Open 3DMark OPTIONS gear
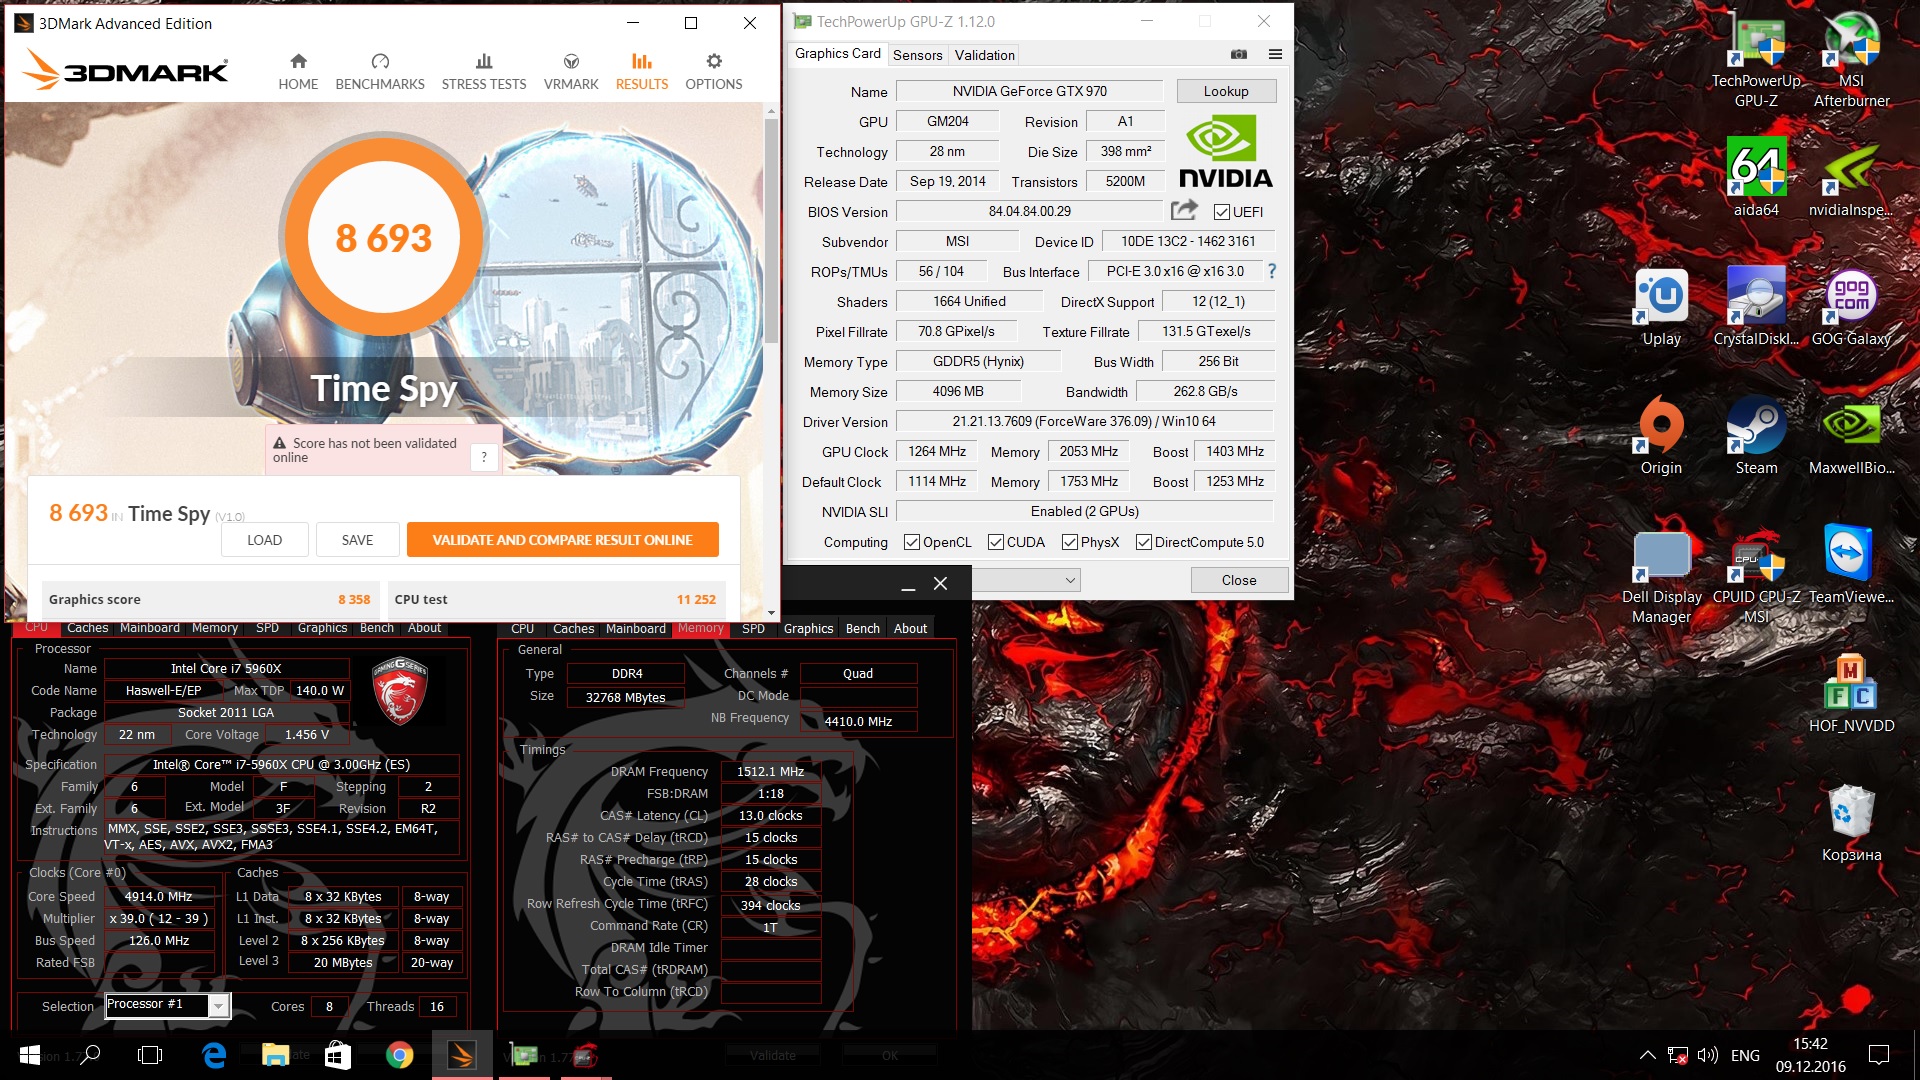 pos(714,72)
